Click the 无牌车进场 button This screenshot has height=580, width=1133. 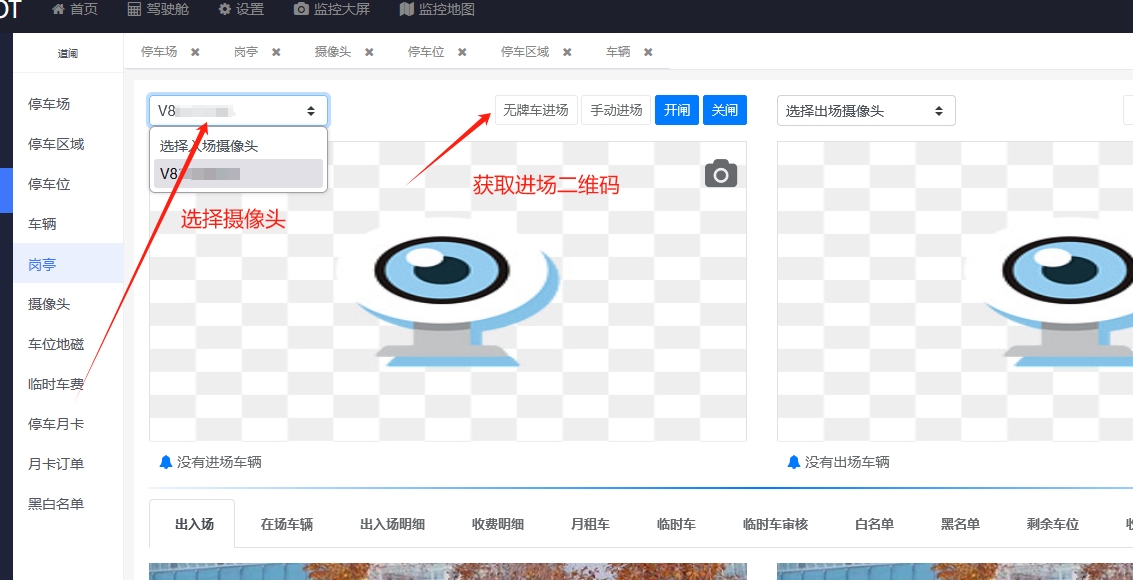coord(536,111)
